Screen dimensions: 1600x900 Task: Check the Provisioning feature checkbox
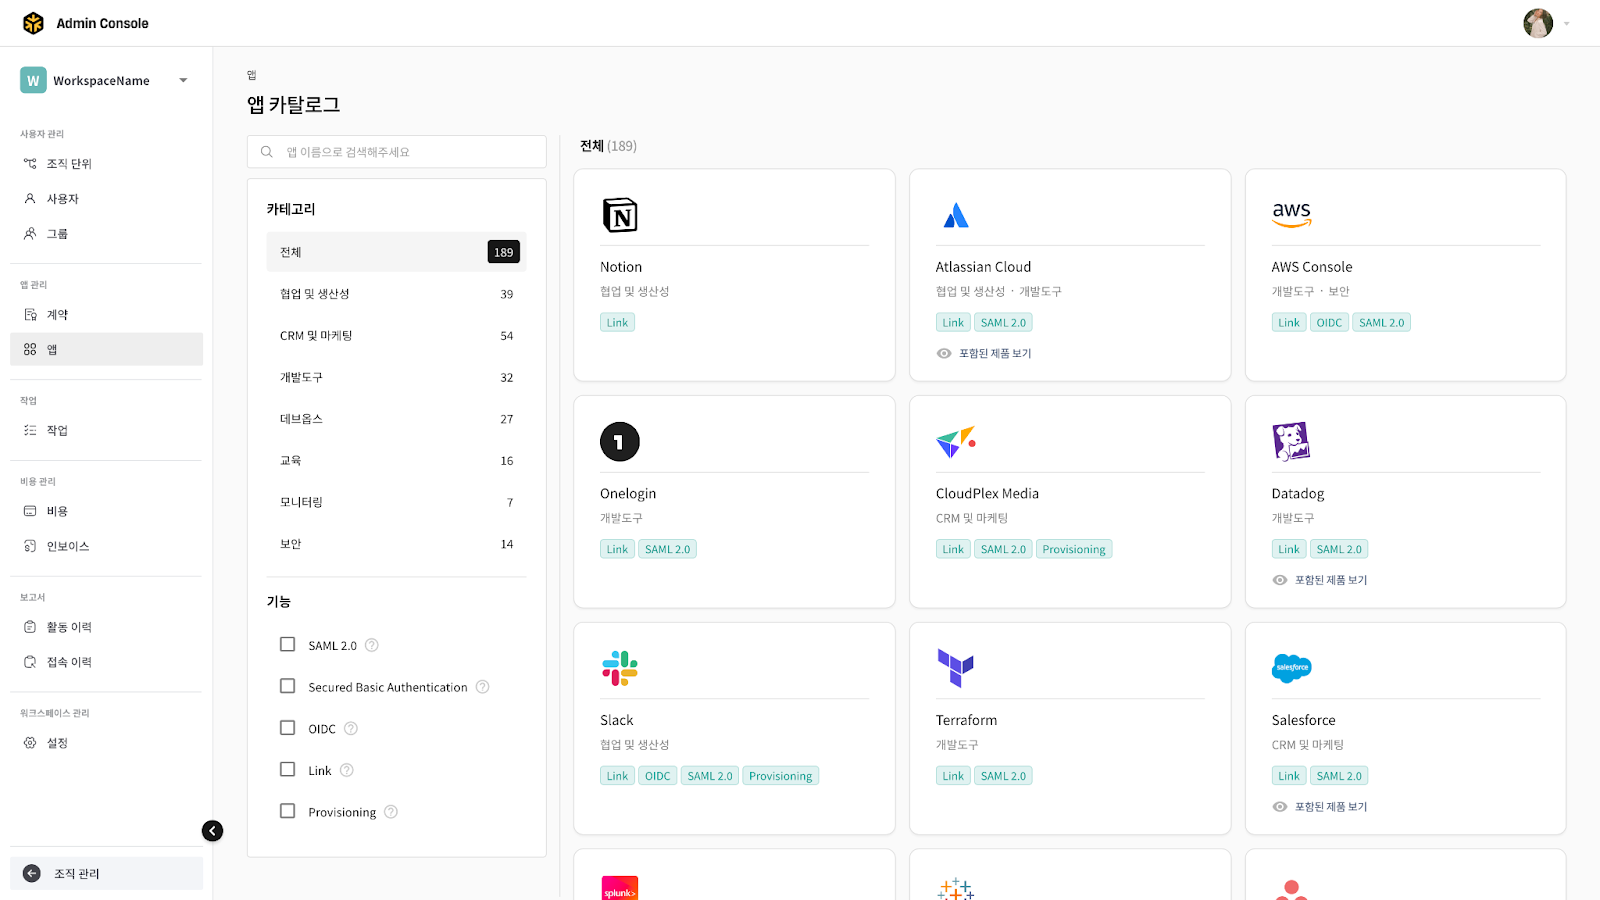pos(288,811)
